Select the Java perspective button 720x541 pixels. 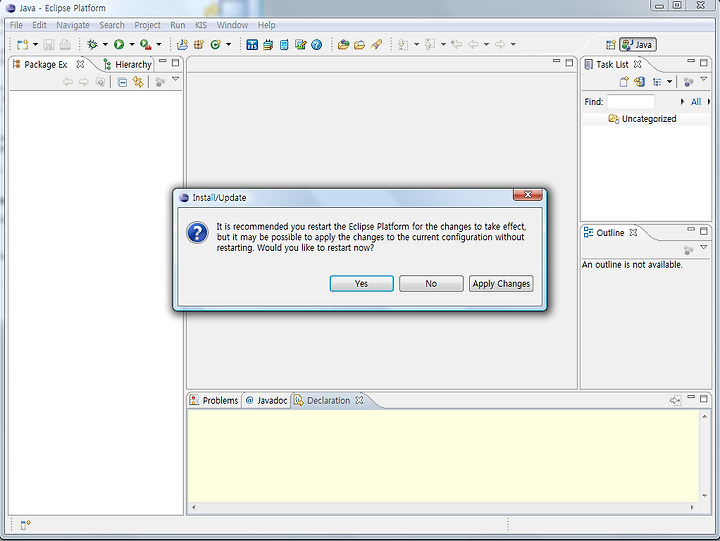[x=638, y=45]
